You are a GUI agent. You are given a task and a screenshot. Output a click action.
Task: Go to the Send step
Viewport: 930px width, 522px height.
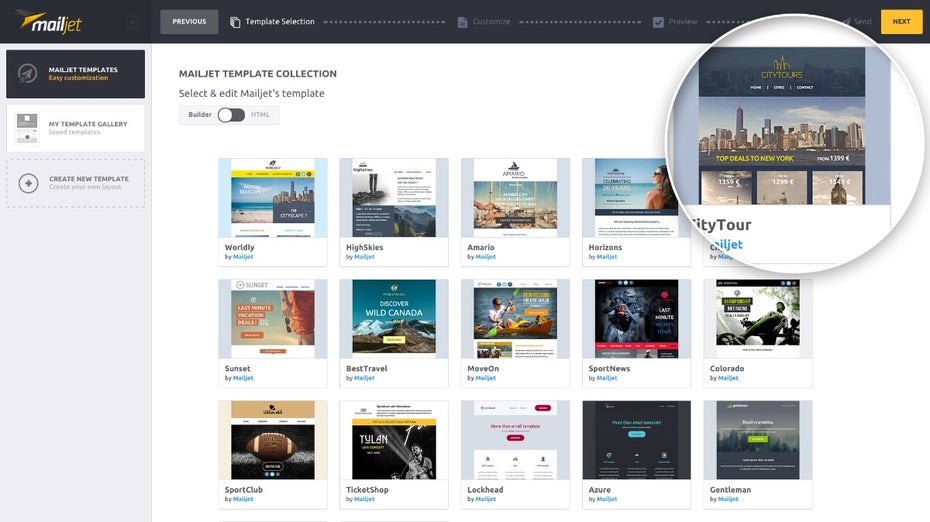coord(862,21)
